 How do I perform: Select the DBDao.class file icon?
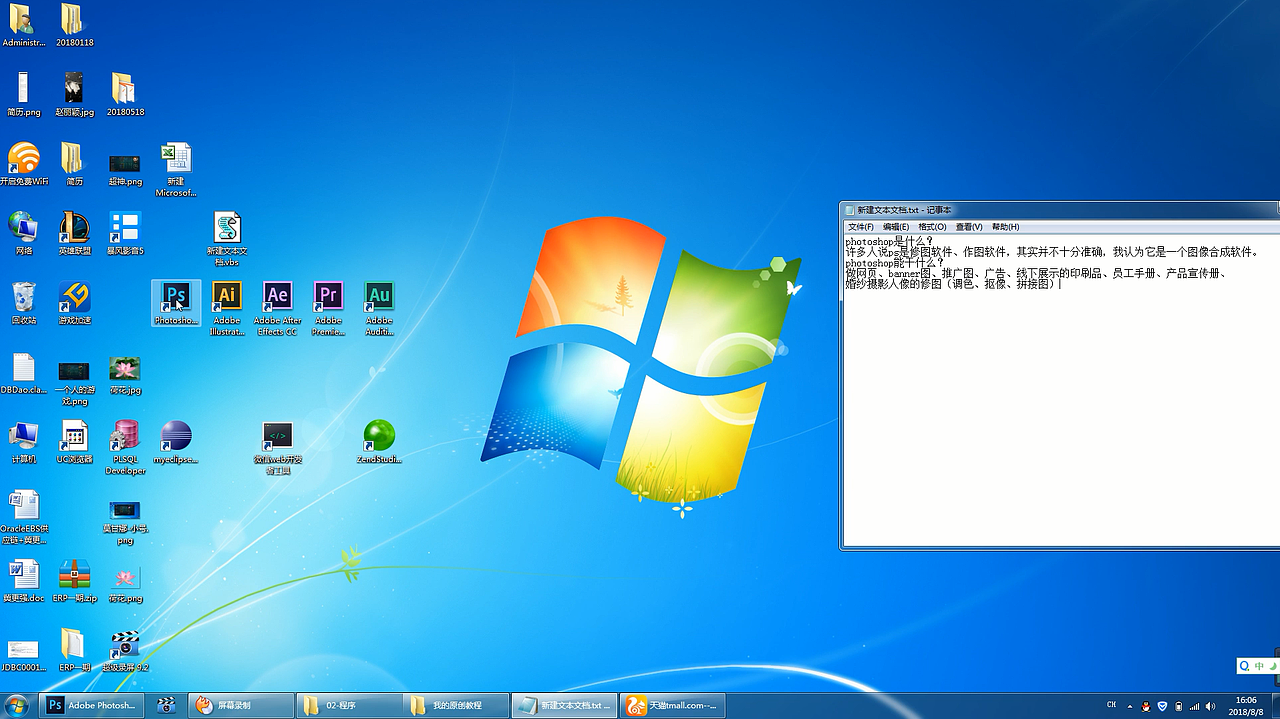point(24,373)
